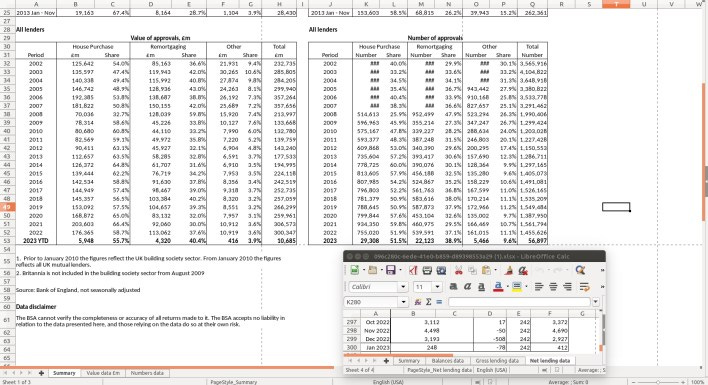
Task: Open Find & Replace magnifier icon
Action: pyautogui.click(x=580, y=270)
